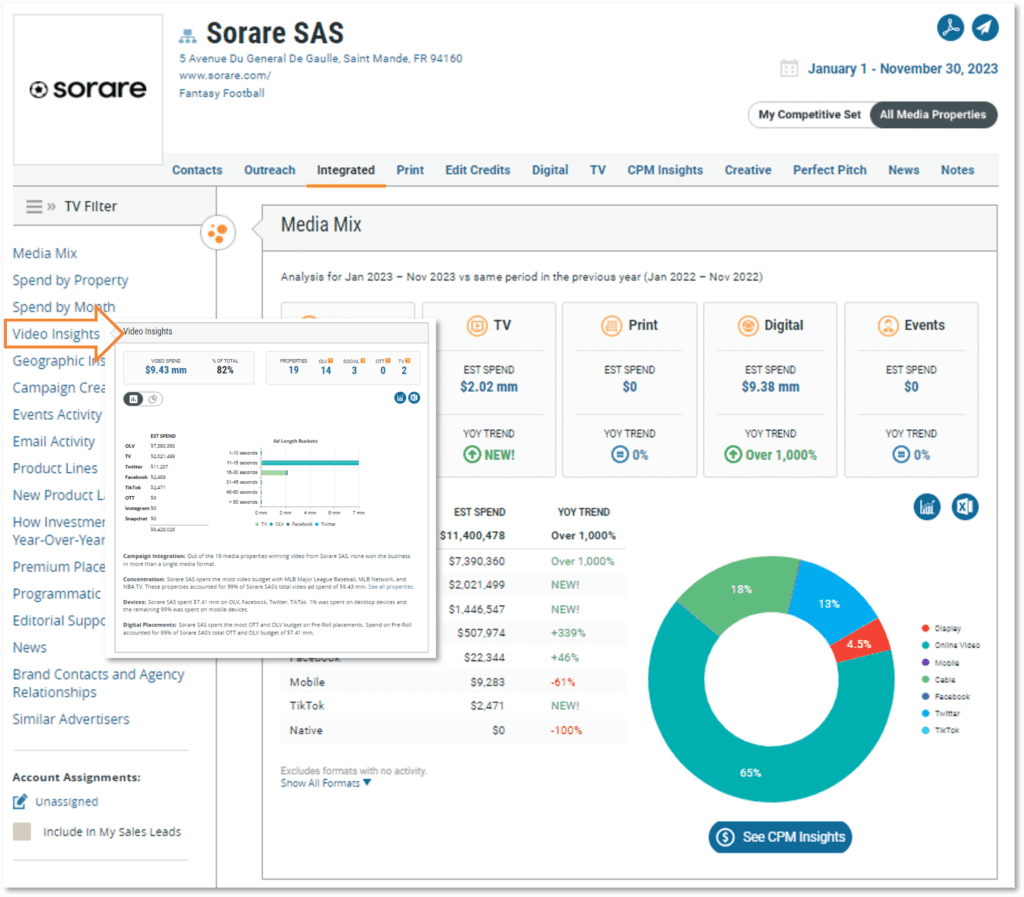Viewport: 1024px width, 897px height.
Task: Click the PDF export icon at top right
Action: 950,27
